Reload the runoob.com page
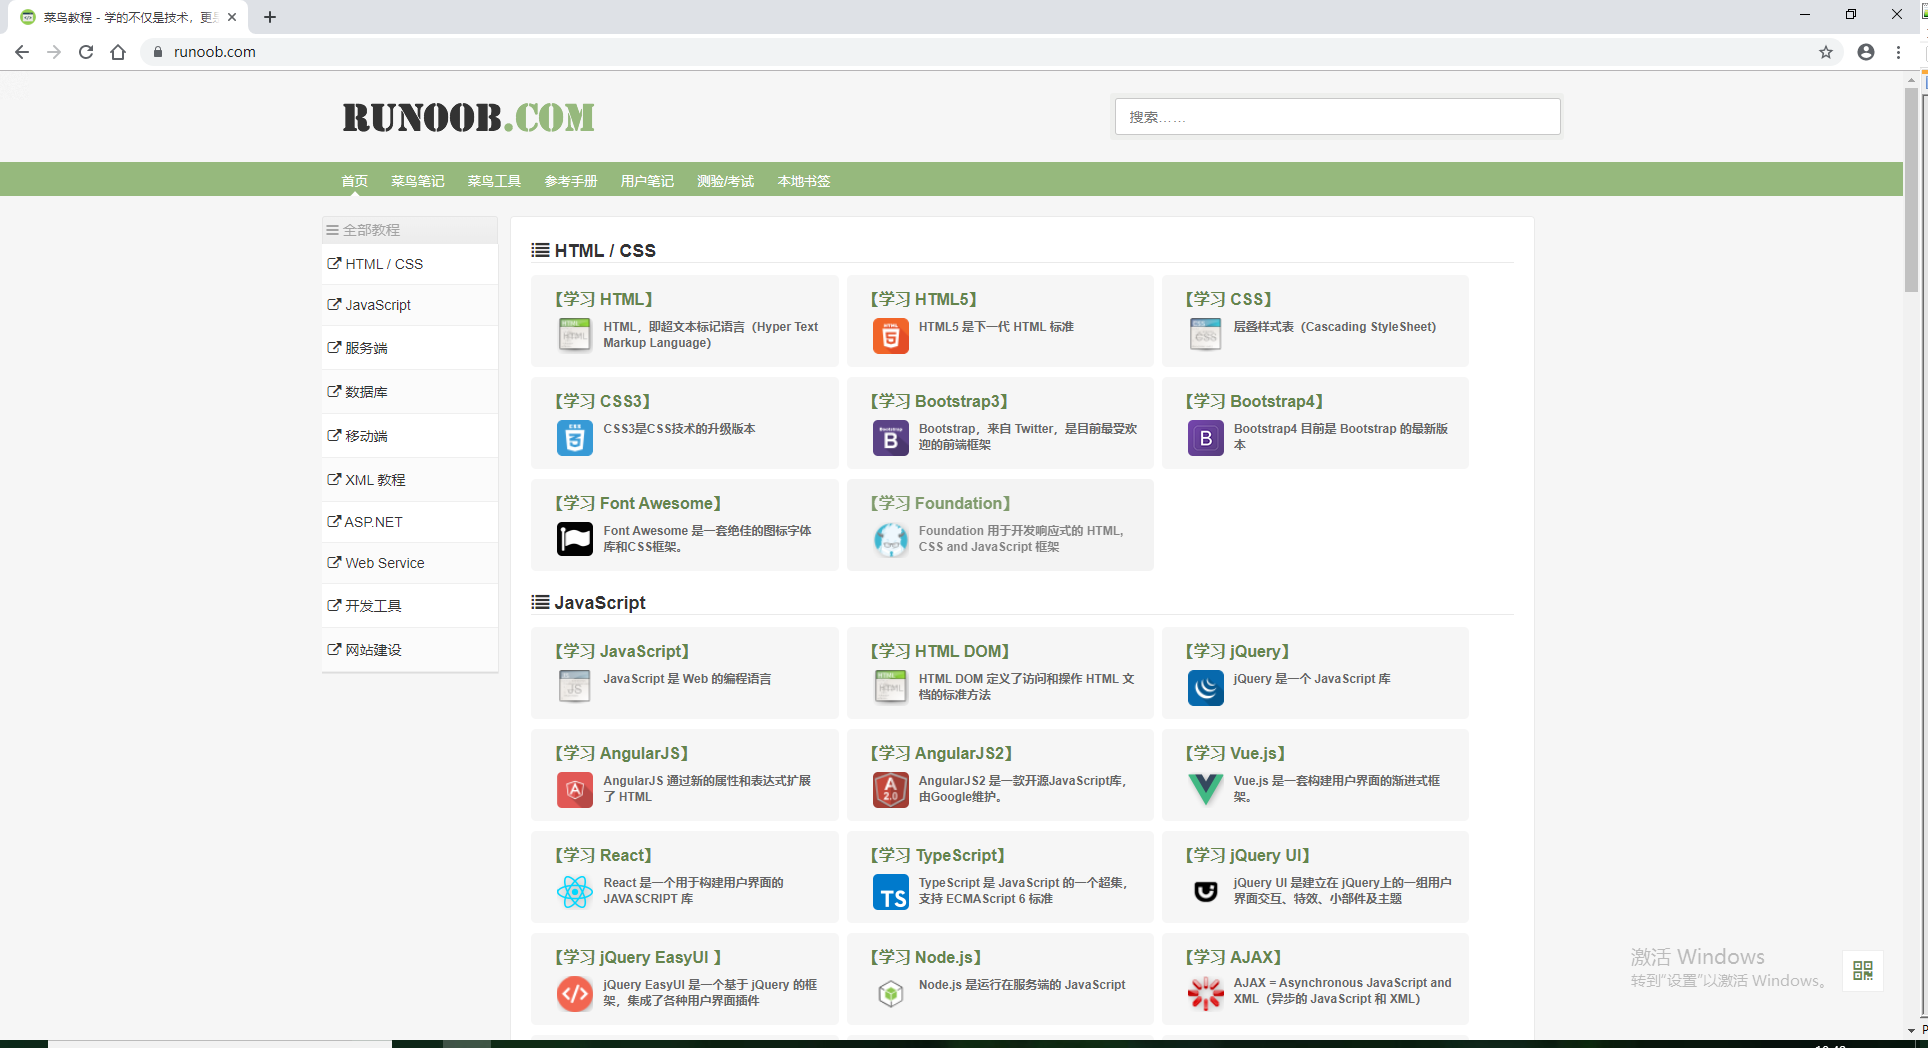This screenshot has height=1048, width=1928. [x=86, y=52]
